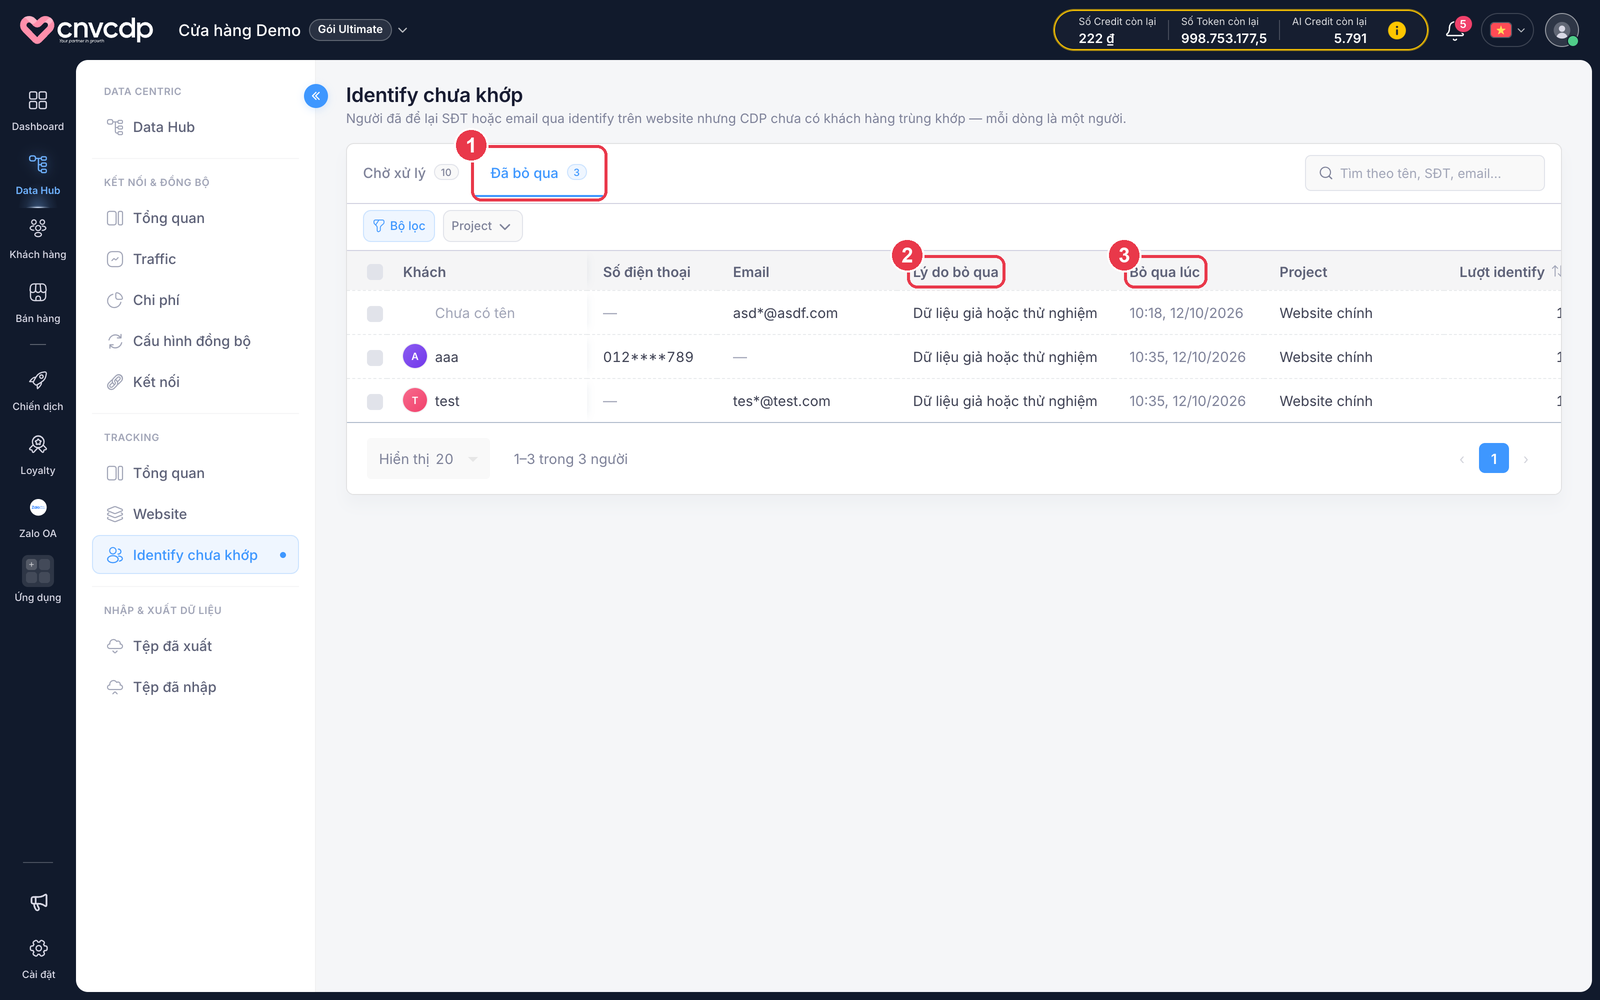Click the Gói Ultimate plan badge
1600x1000 pixels.
350,30
